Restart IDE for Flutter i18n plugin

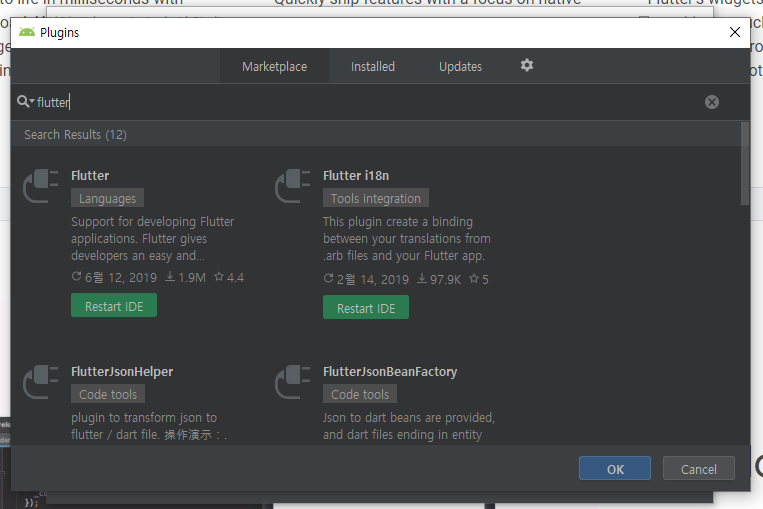coord(366,308)
